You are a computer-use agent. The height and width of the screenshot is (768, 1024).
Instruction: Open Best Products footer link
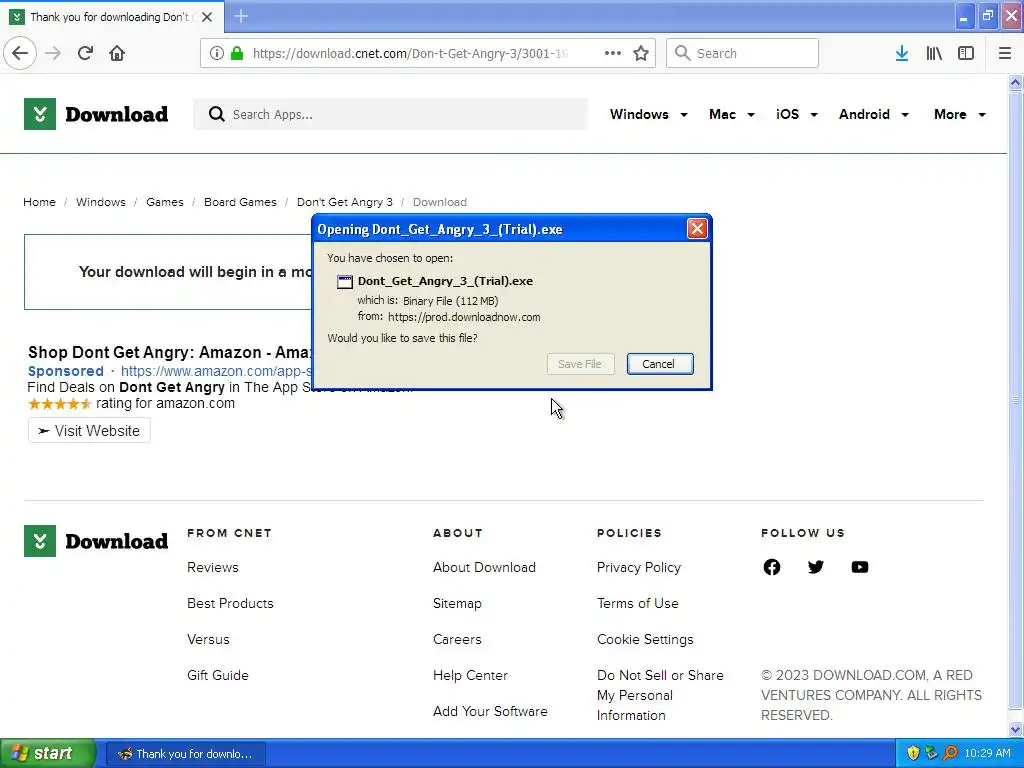[x=230, y=603]
